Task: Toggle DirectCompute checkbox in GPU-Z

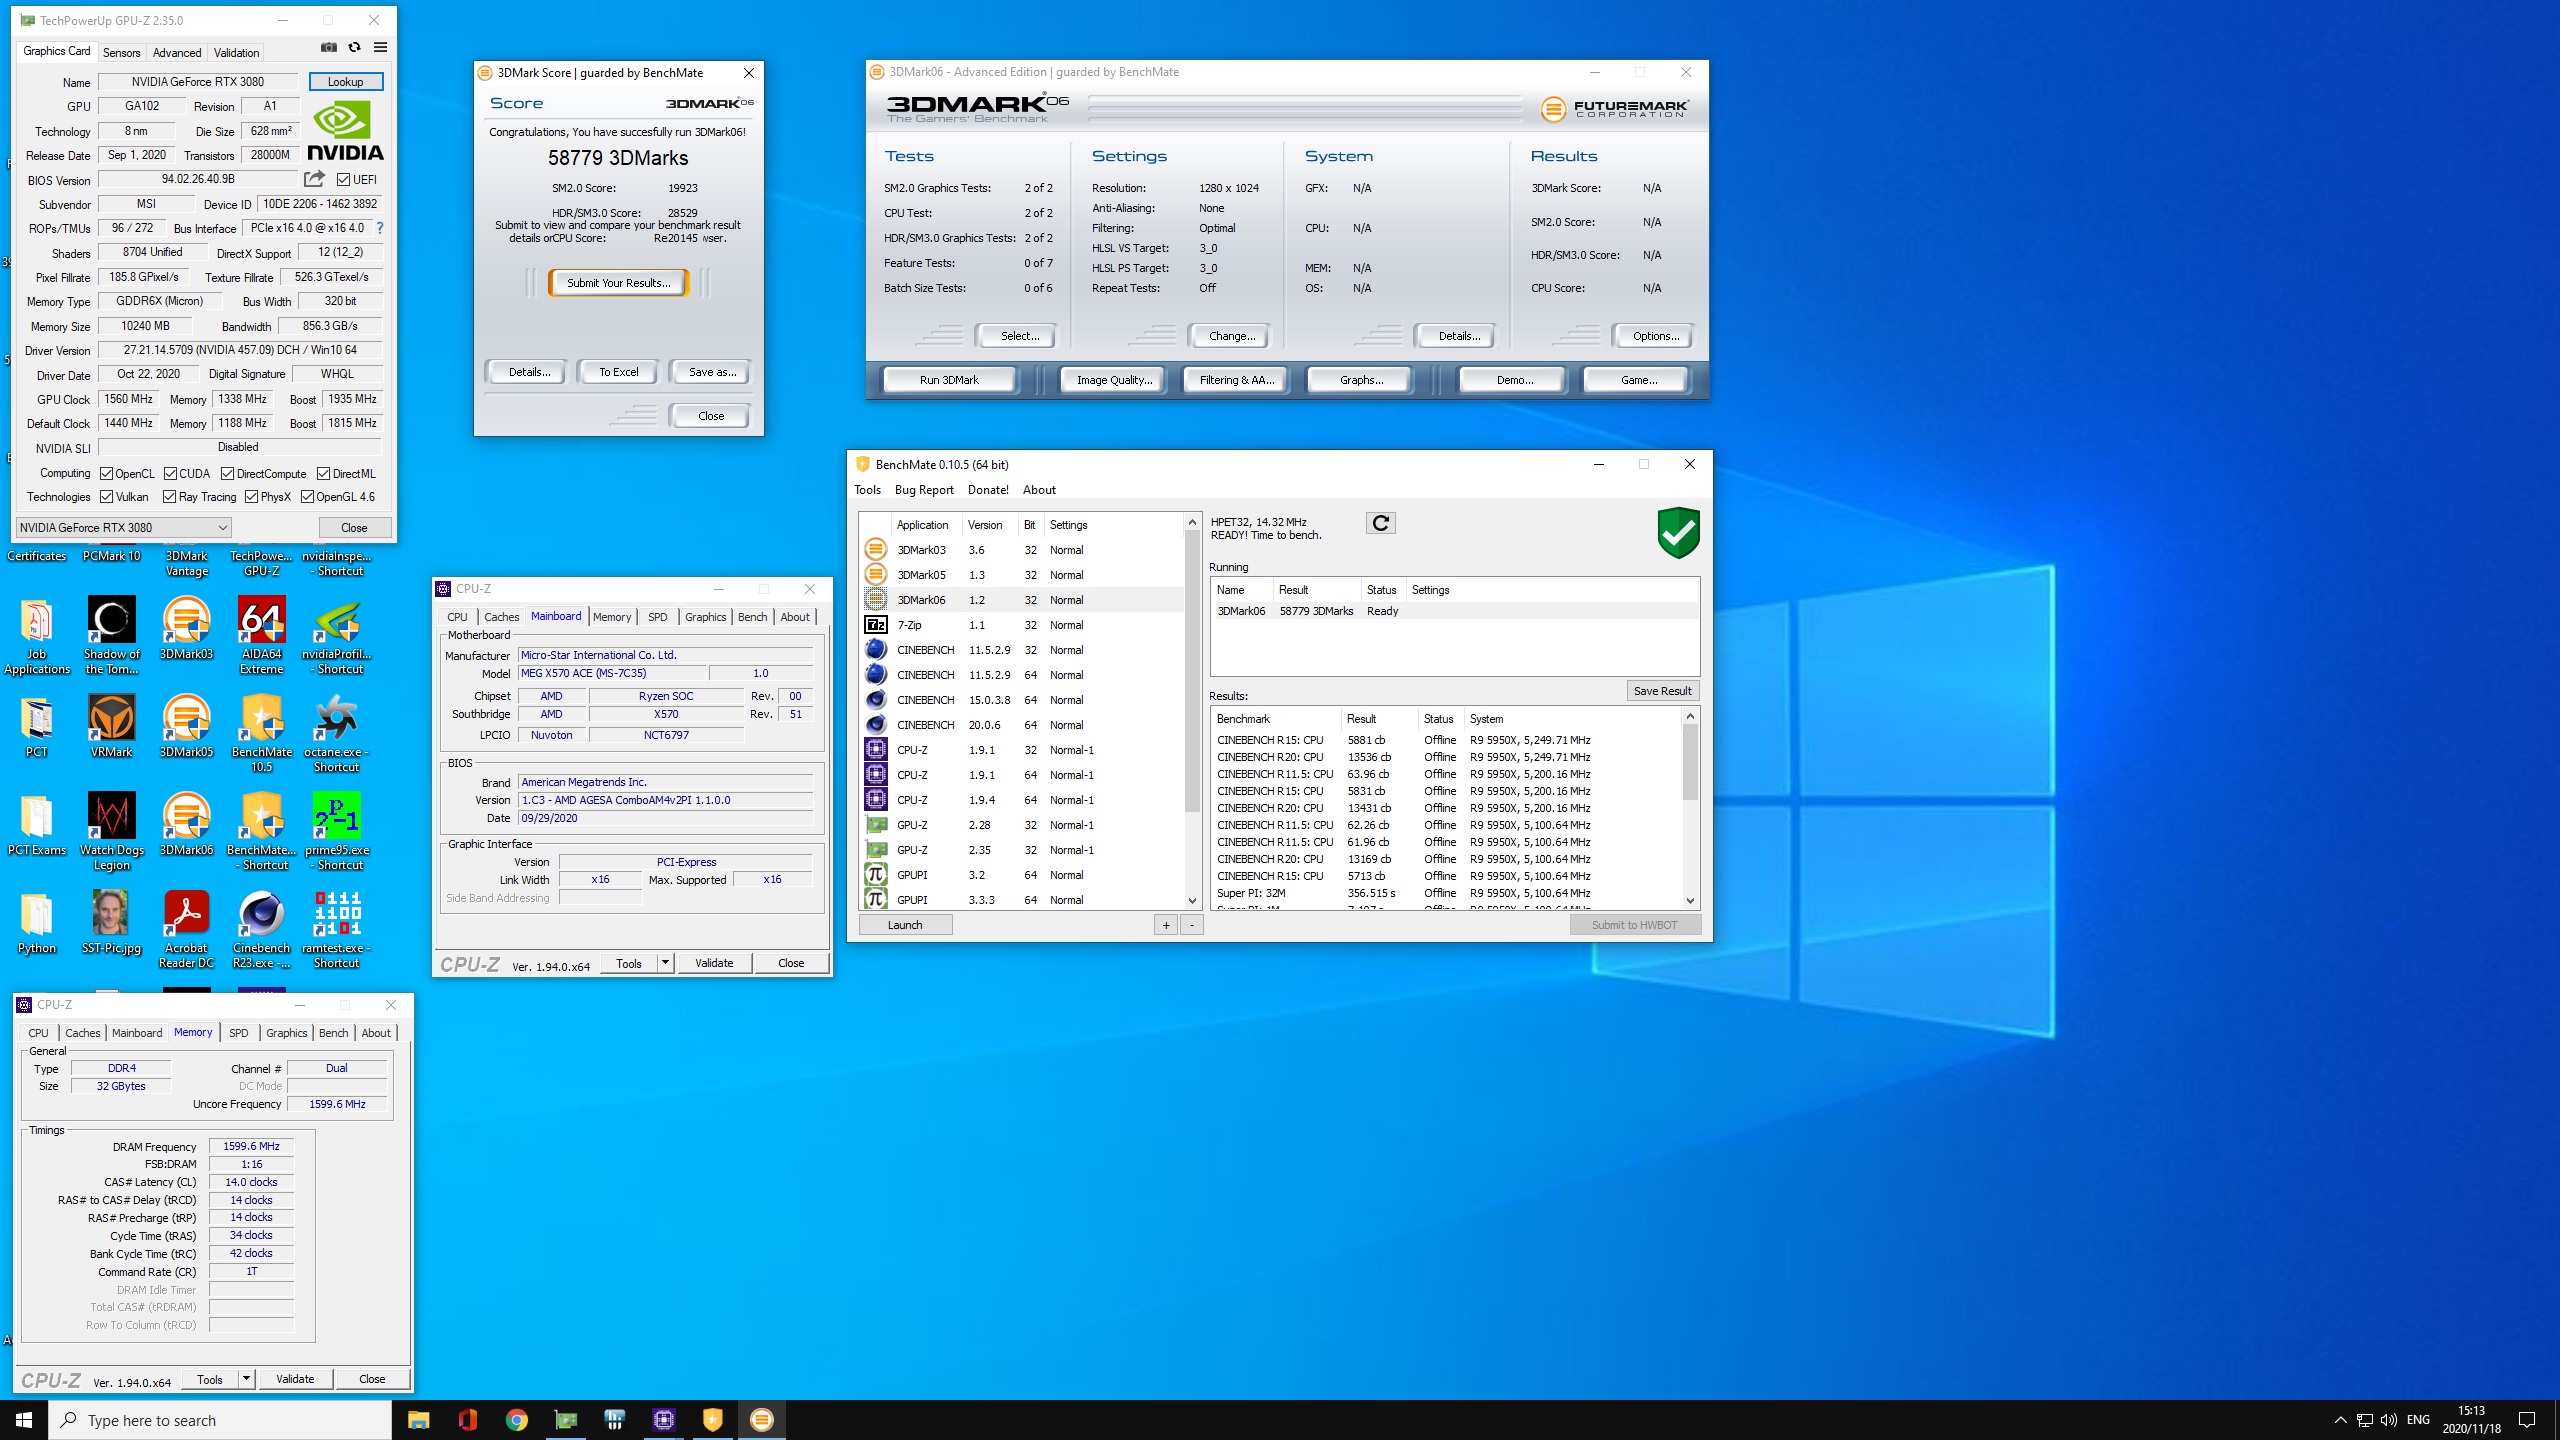Action: pyautogui.click(x=227, y=474)
